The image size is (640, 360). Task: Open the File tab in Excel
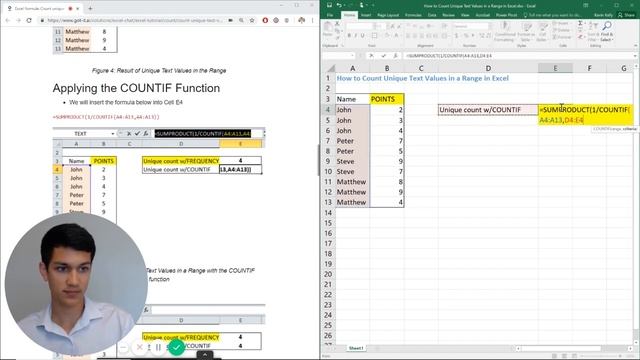(x=330, y=15)
